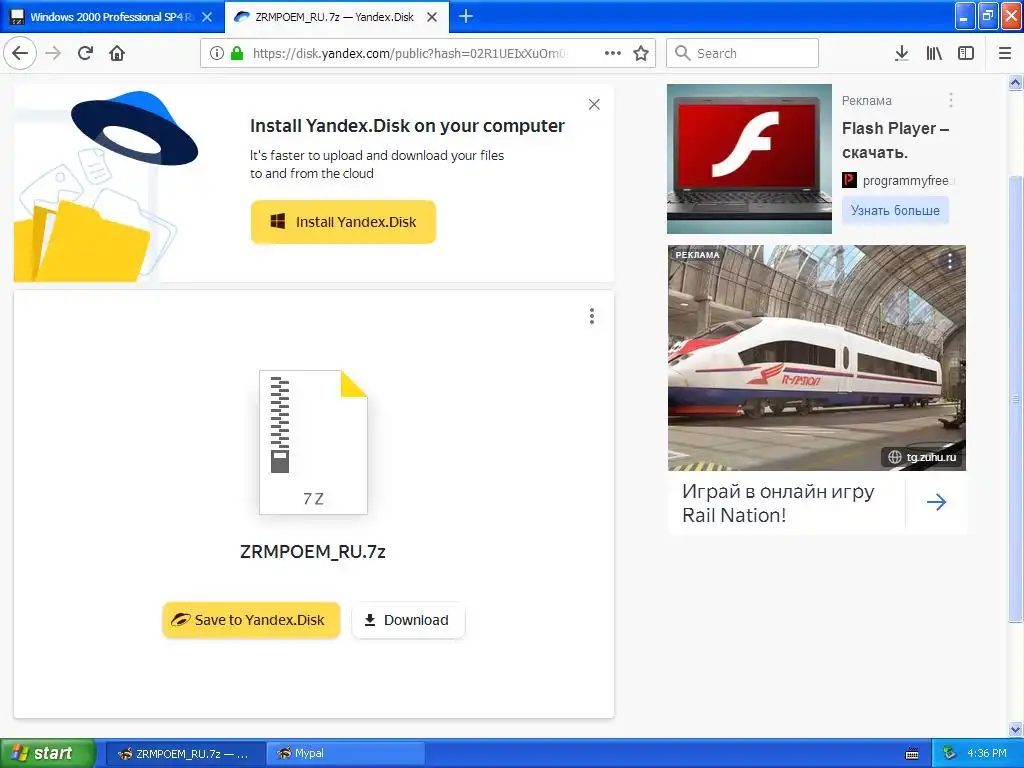Click the vertical scrollbar thumb

pyautogui.click(x=1015, y=398)
